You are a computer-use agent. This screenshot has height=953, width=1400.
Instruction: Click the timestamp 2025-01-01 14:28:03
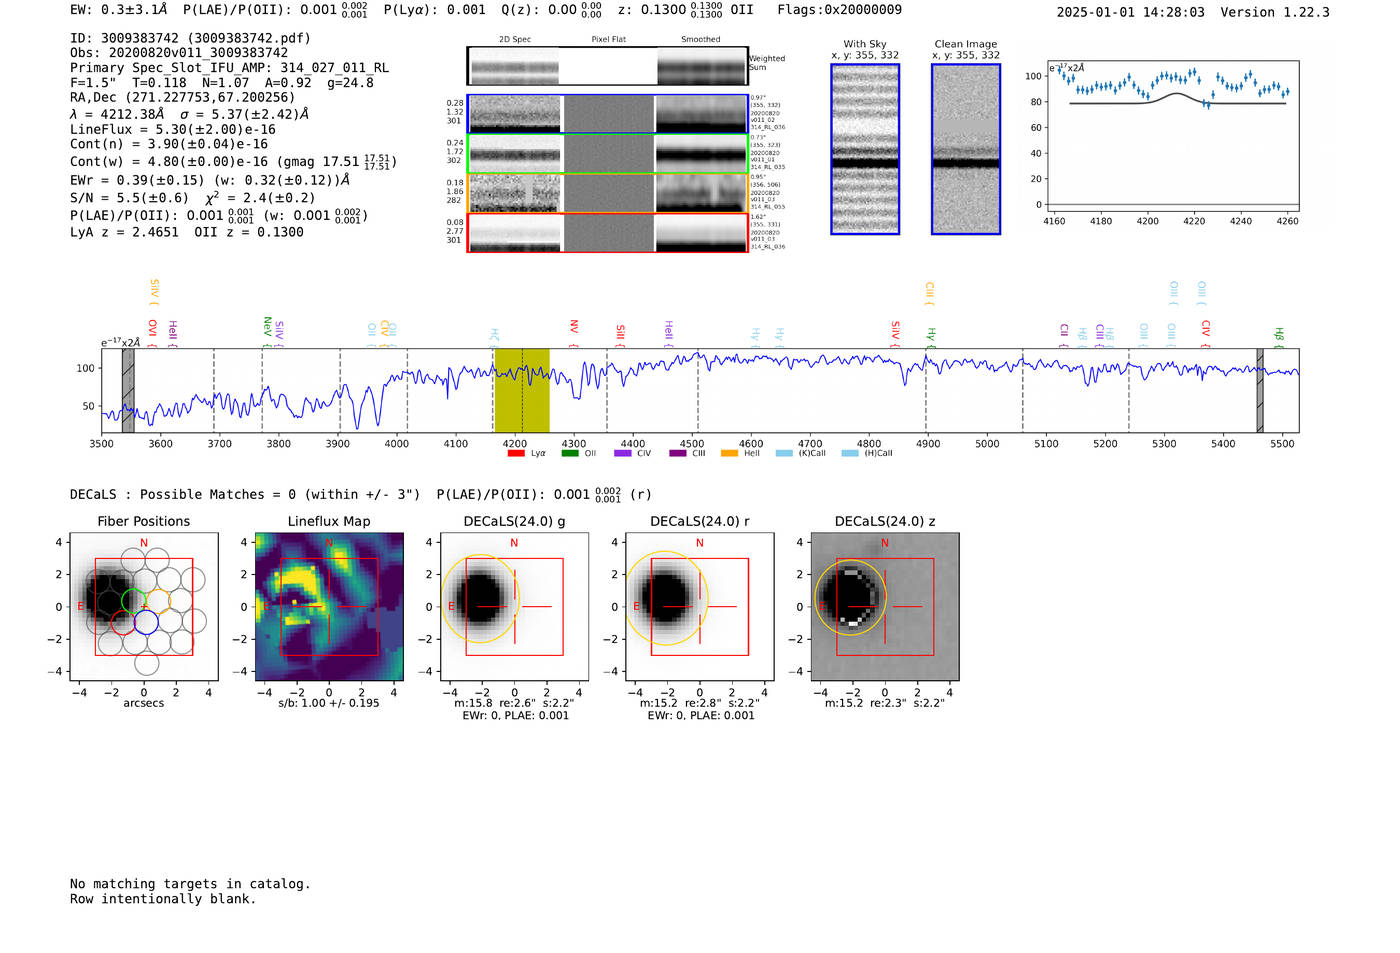coord(1130,12)
